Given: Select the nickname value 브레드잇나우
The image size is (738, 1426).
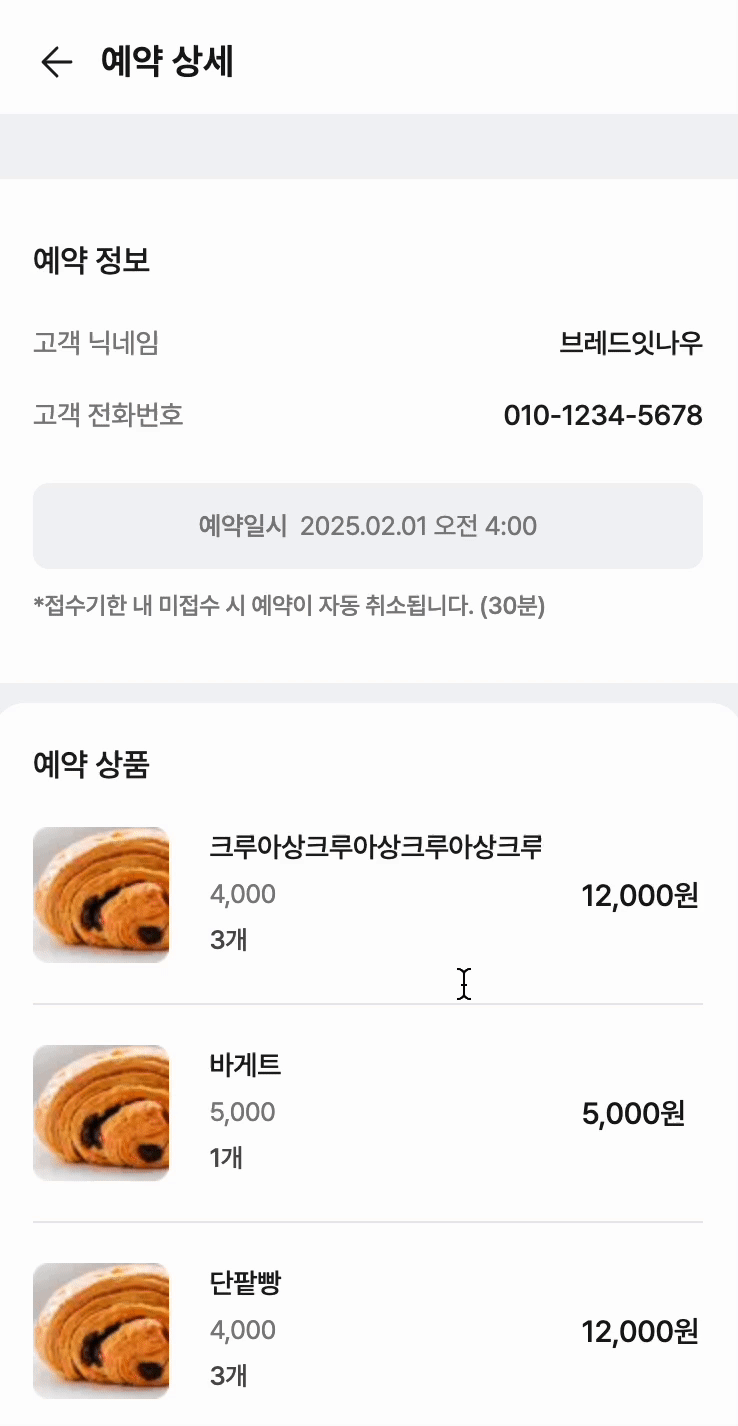Looking at the screenshot, I should (x=631, y=344).
